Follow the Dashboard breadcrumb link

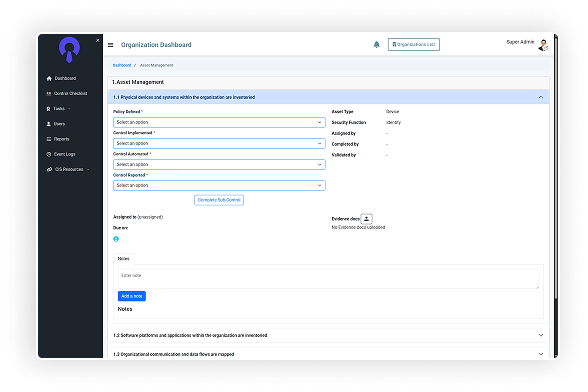pyautogui.click(x=122, y=65)
